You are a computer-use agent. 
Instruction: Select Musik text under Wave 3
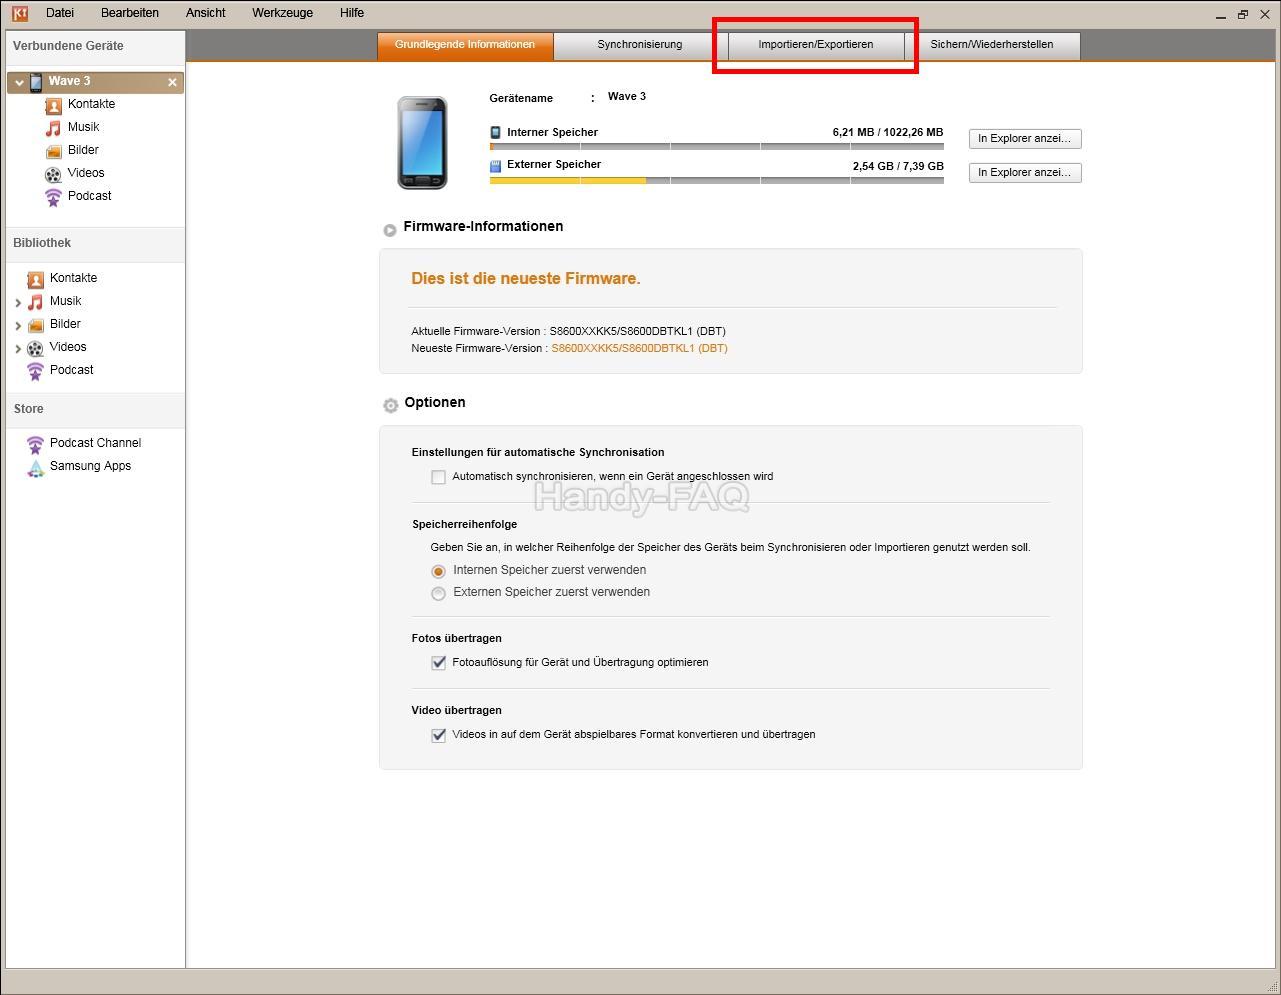83,128
